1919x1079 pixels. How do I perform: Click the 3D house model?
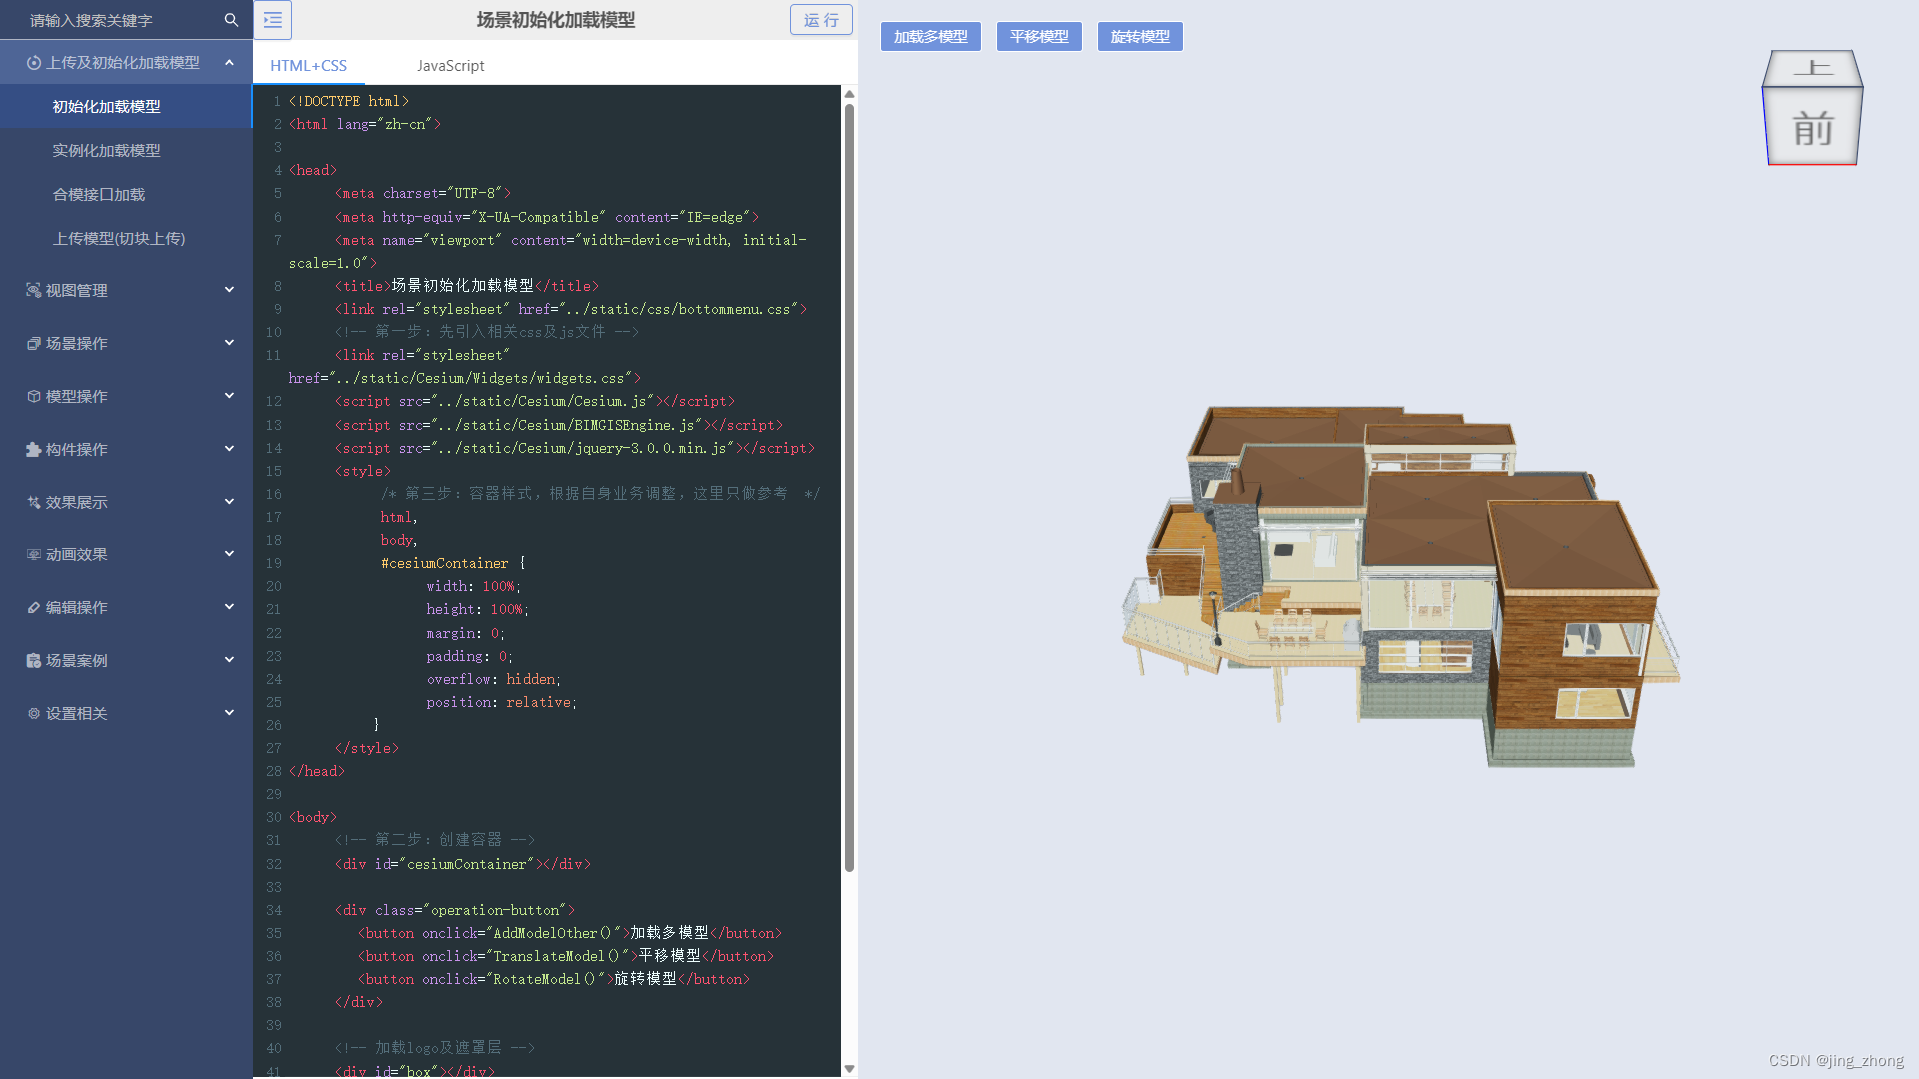pyautogui.click(x=1400, y=585)
